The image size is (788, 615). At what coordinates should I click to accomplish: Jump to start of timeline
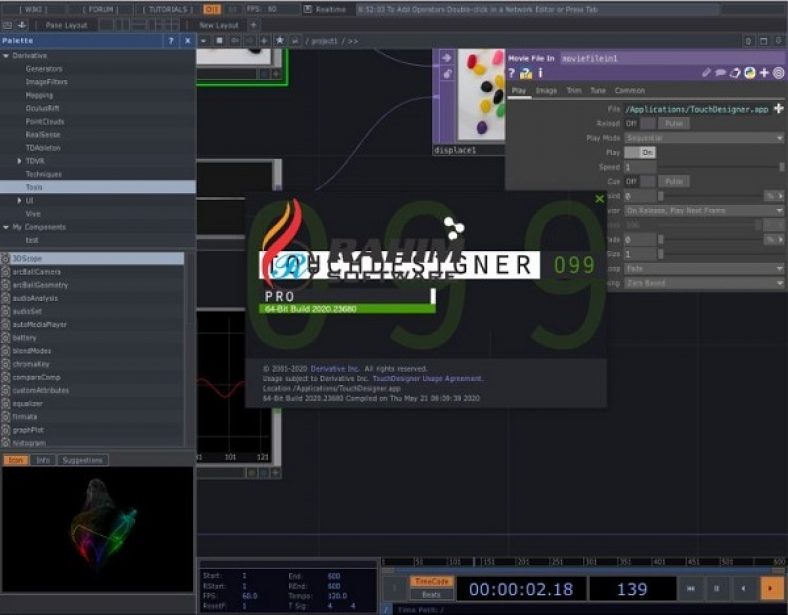[x=691, y=588]
